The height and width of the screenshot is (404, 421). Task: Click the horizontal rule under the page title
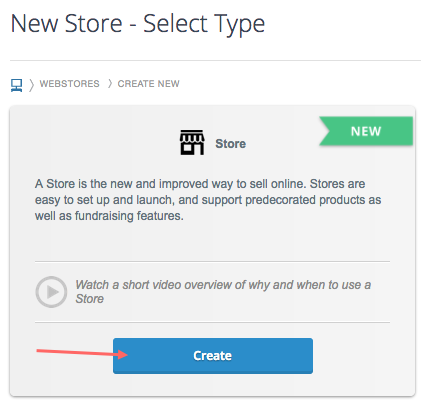[215, 61]
